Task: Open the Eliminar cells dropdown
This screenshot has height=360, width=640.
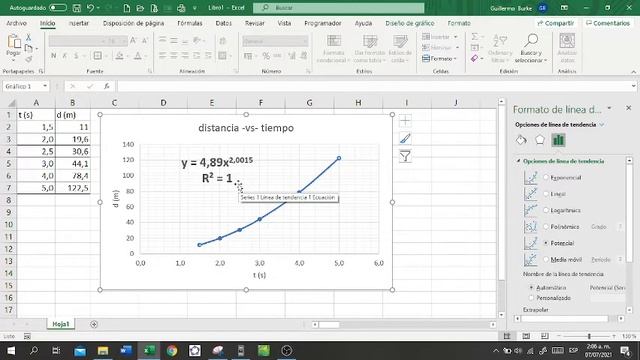Action: 440,48
